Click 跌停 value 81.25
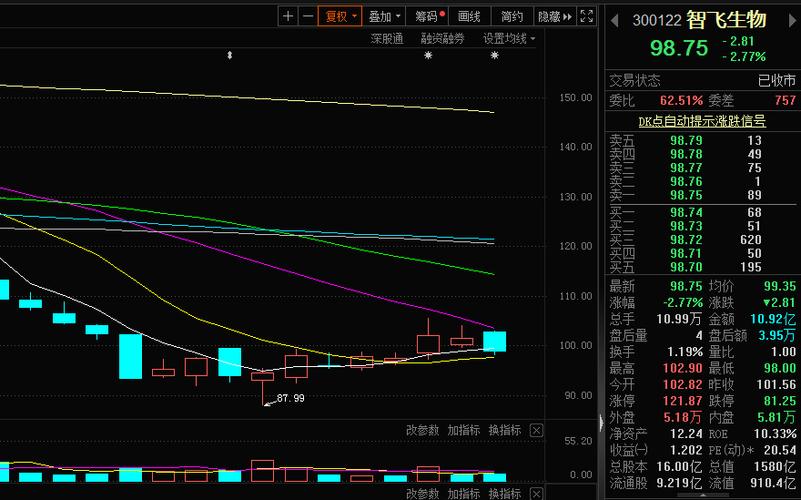The width and height of the screenshot is (801, 500). pyautogui.click(x=780, y=401)
